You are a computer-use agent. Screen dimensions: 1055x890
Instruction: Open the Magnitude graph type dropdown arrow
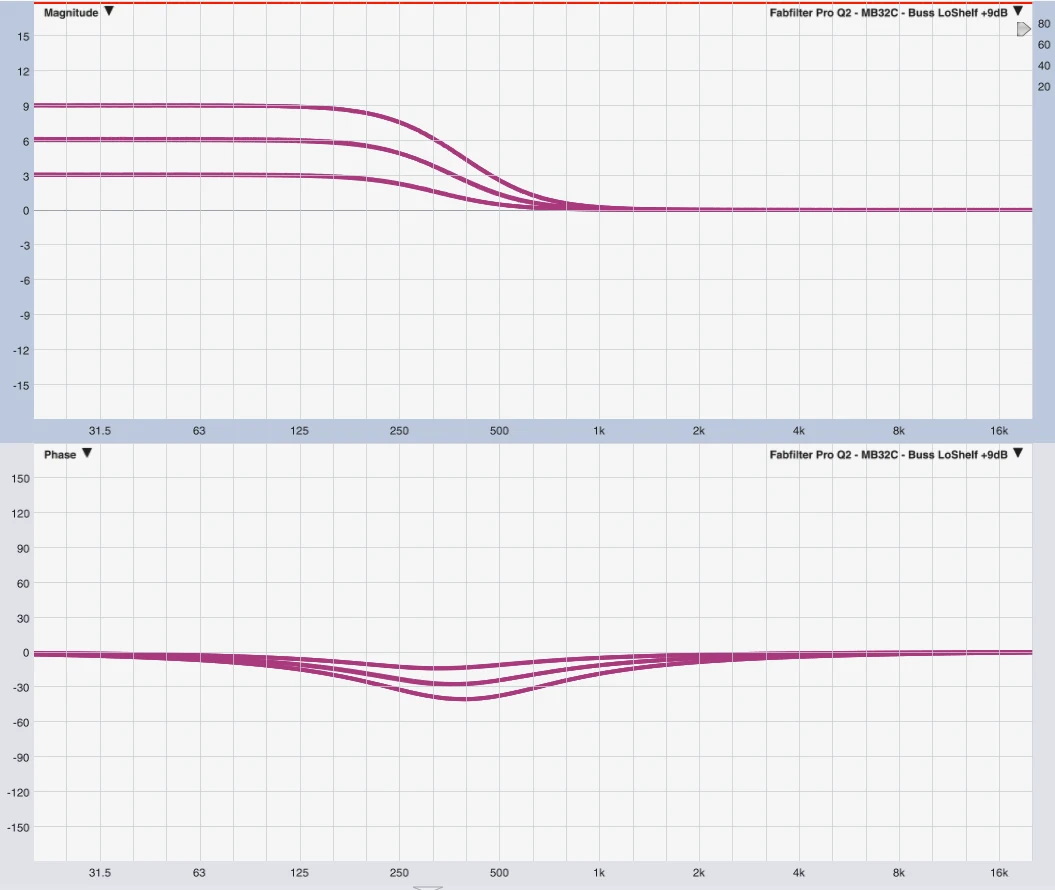(109, 12)
